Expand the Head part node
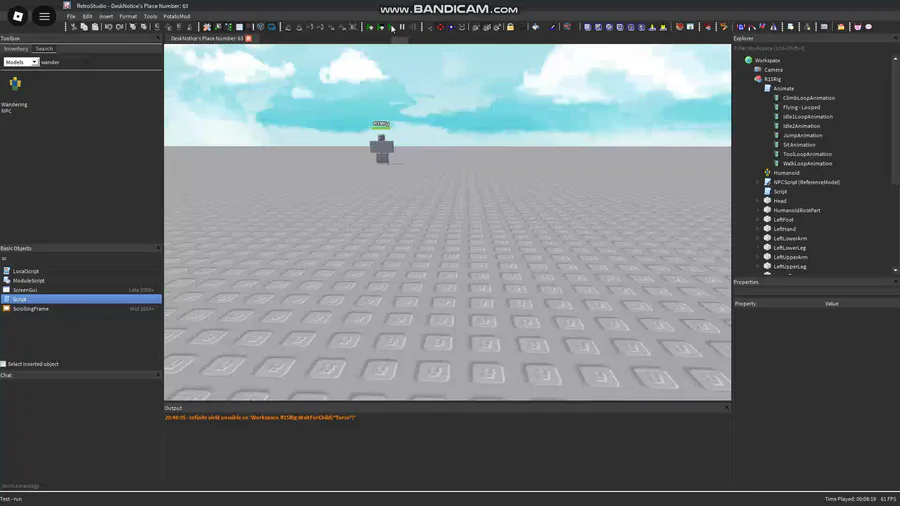 coord(758,201)
